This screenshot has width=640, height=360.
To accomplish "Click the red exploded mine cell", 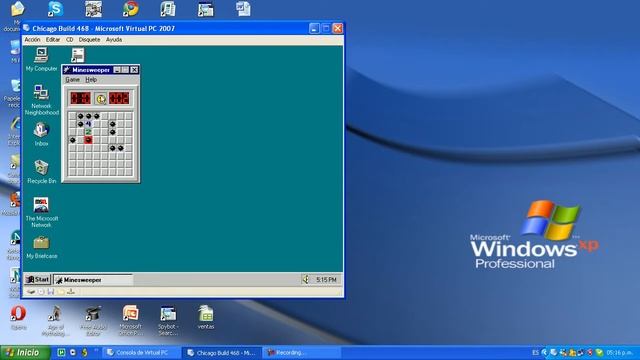I will point(88,140).
